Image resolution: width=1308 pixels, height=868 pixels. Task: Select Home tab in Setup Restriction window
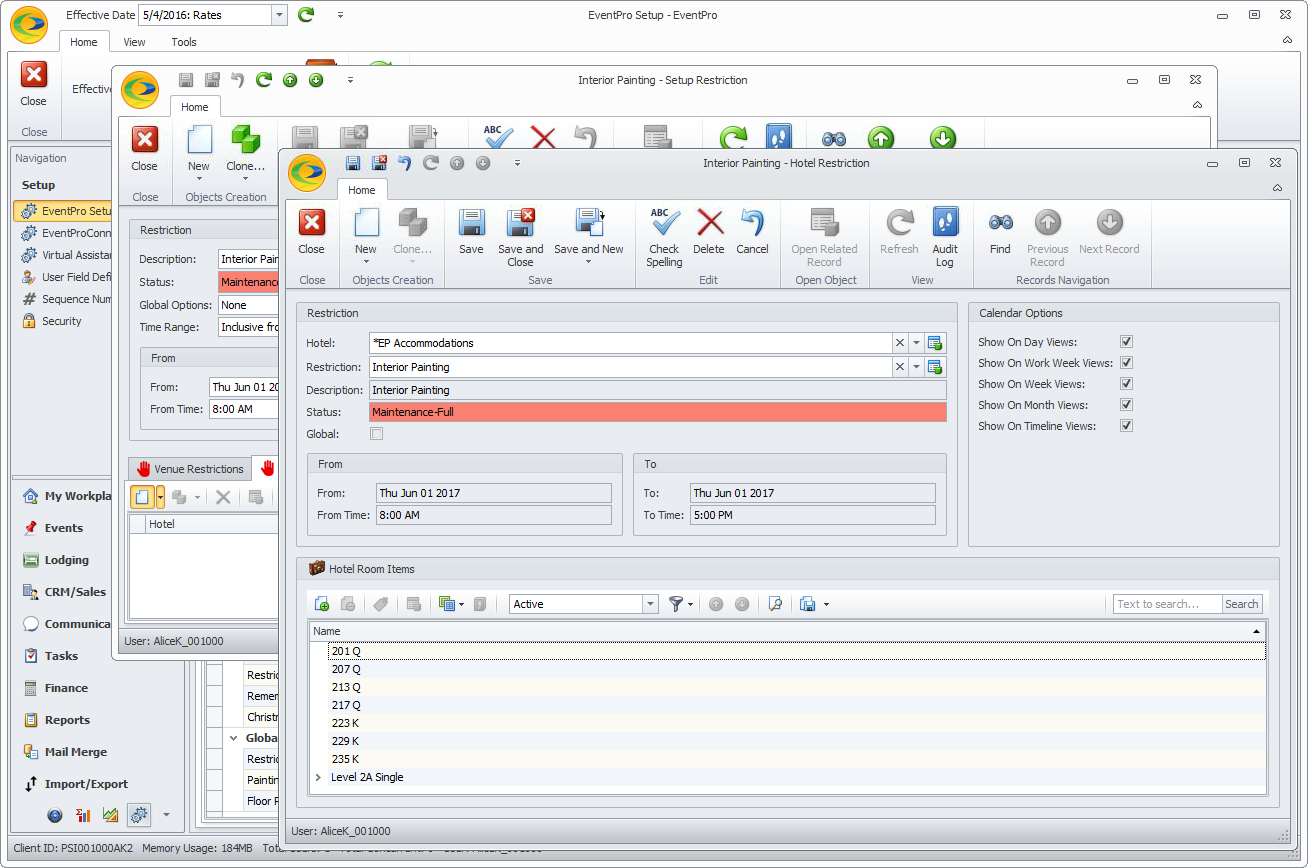coord(195,107)
